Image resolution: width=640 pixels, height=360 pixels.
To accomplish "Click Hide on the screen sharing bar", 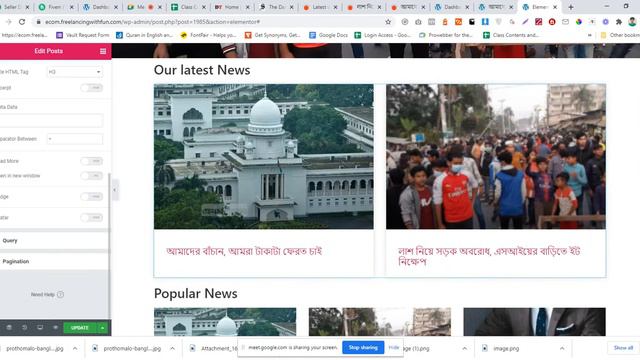I will [394, 347].
